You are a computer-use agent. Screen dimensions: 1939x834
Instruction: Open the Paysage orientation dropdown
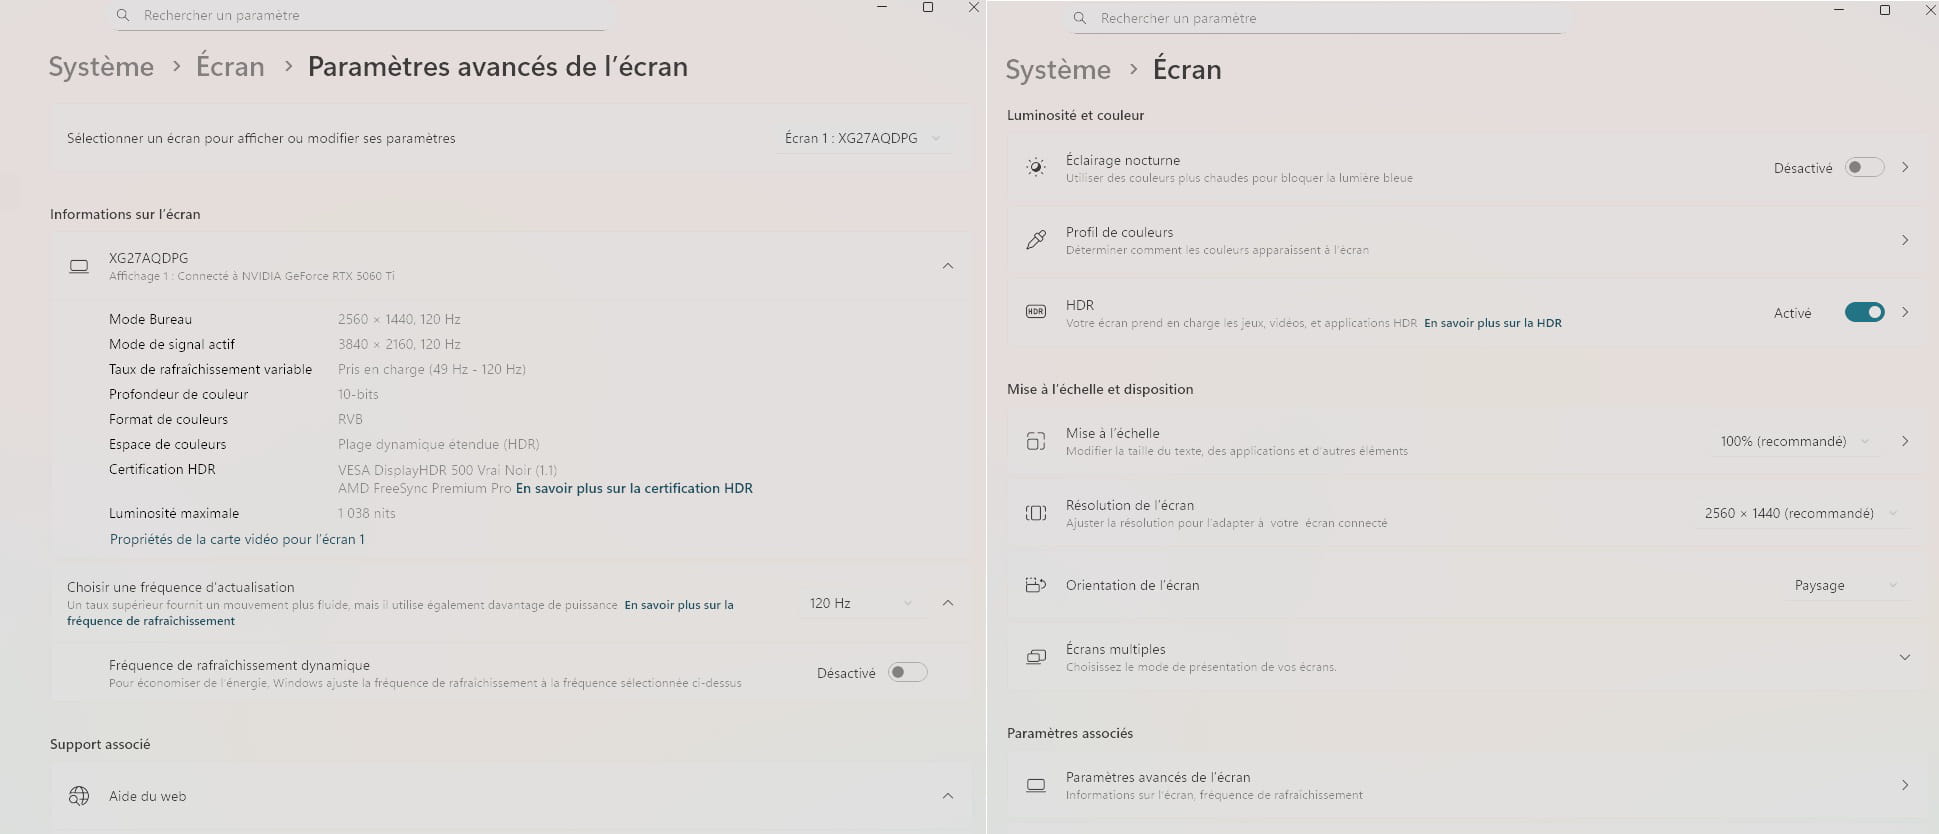point(1845,585)
